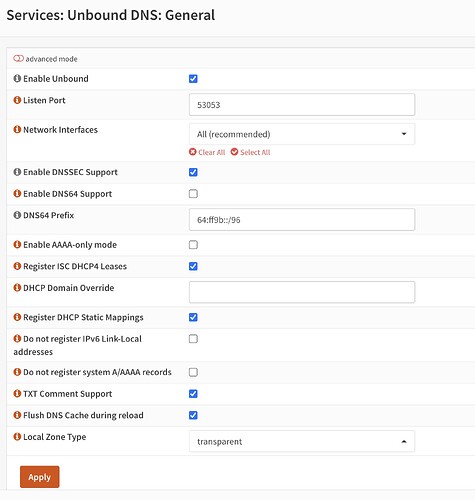
Task: Check Enable AAAA-only mode
Action: (193, 245)
